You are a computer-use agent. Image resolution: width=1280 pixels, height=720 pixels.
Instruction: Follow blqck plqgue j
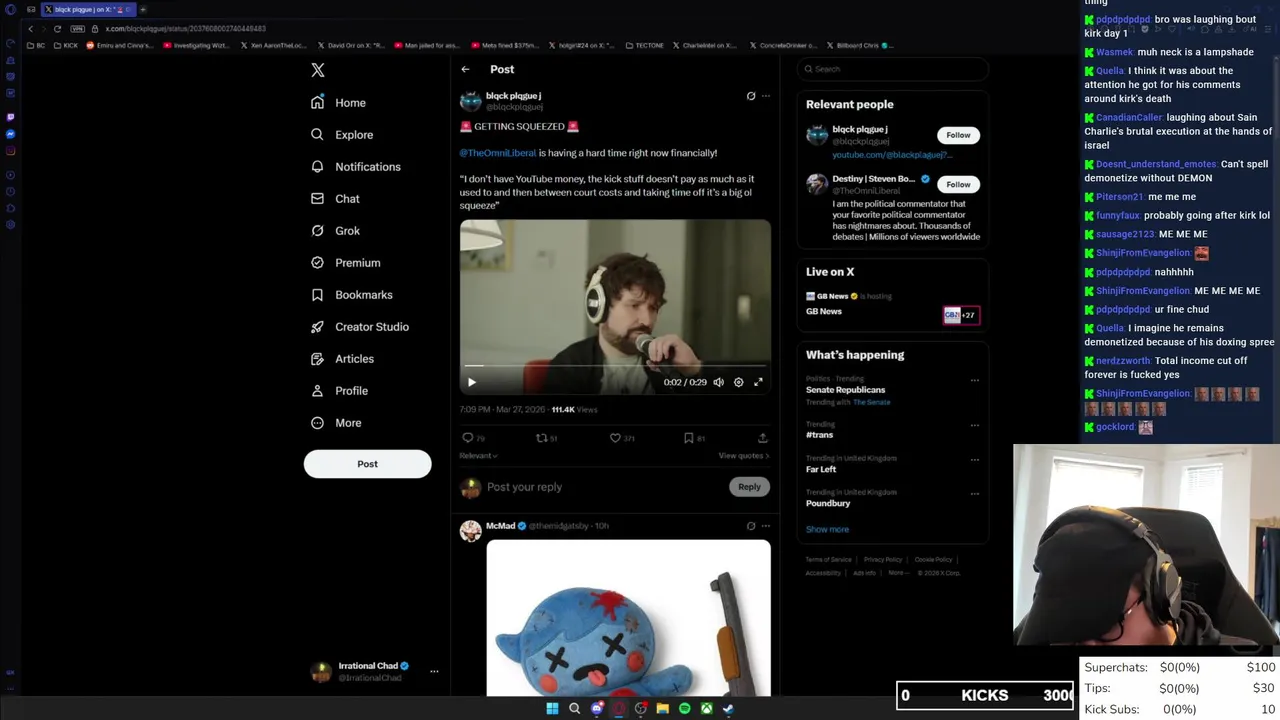tap(958, 135)
